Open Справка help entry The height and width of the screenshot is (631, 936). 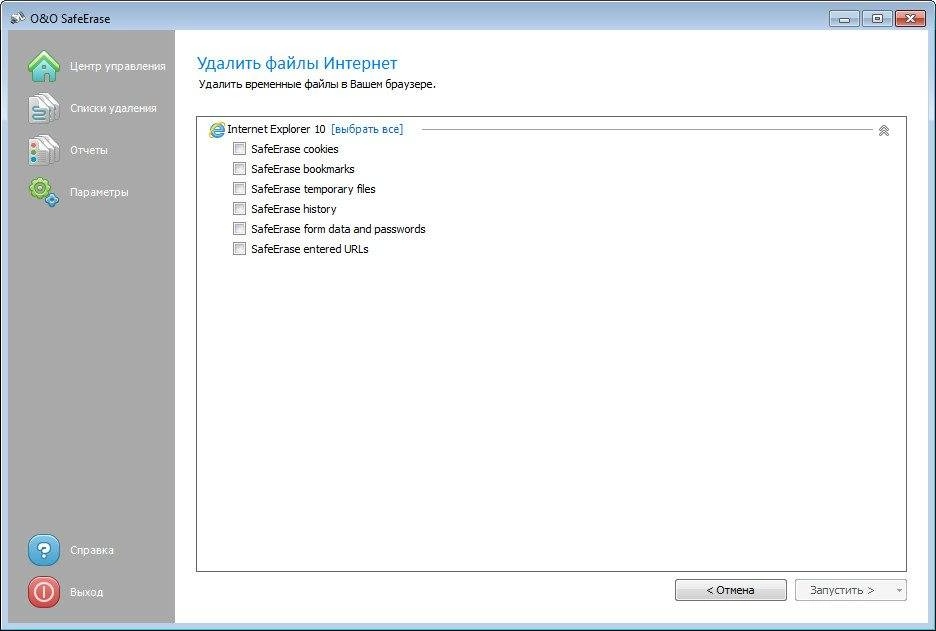point(91,550)
